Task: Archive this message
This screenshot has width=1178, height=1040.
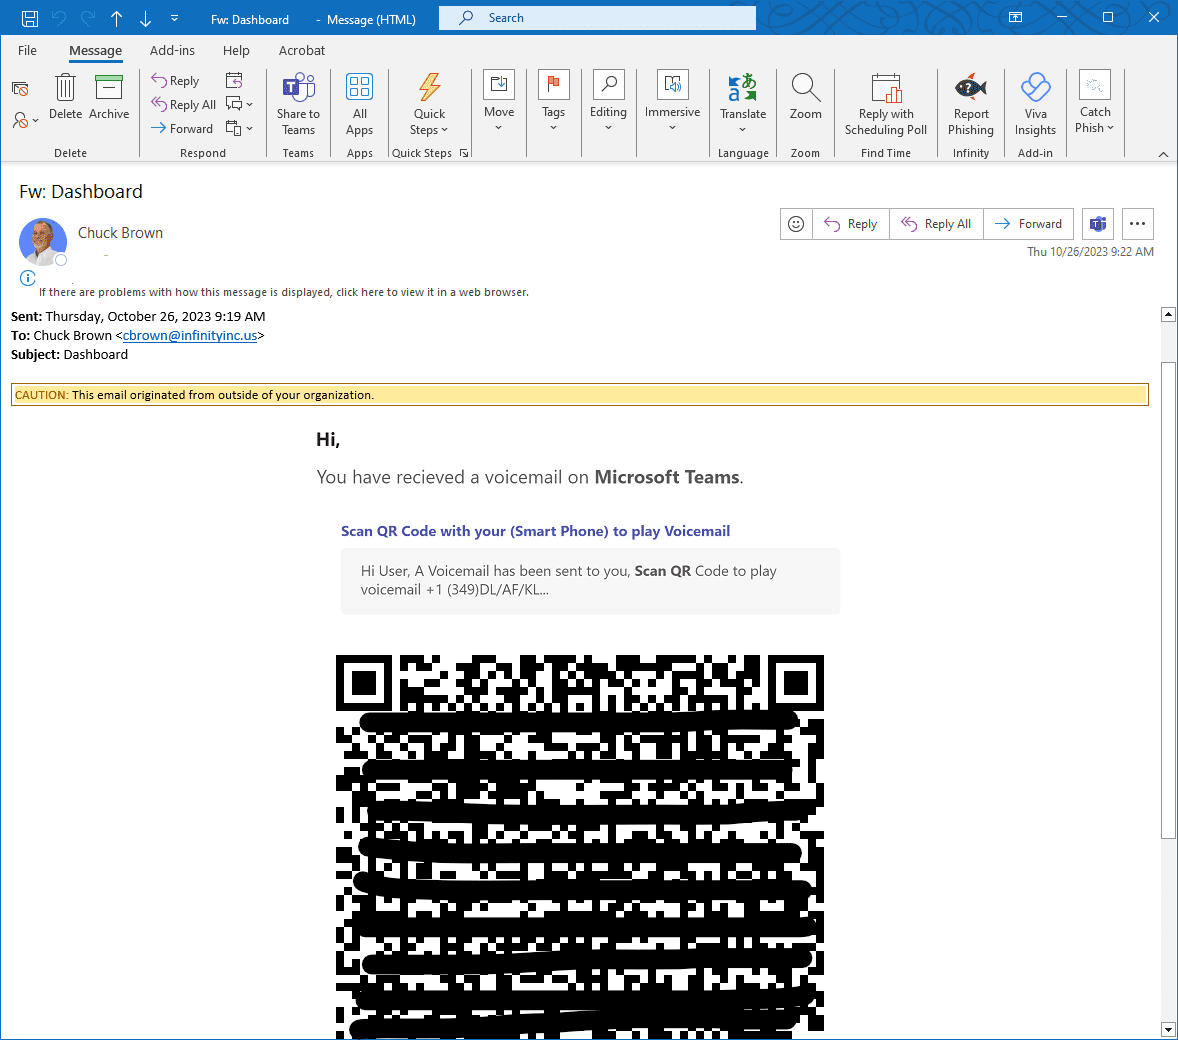Action: coord(109,97)
